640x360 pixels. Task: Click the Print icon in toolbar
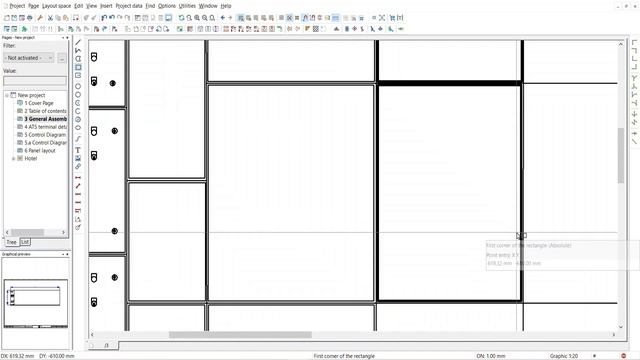point(29,18)
